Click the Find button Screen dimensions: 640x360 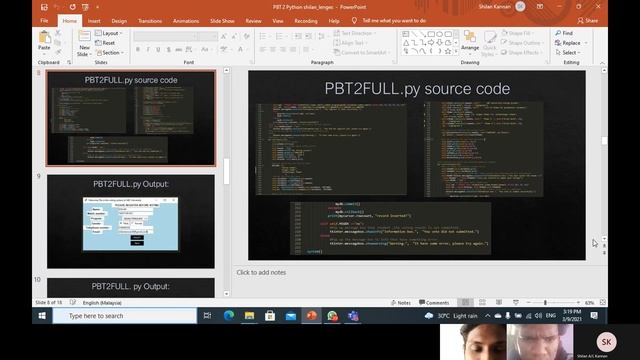[x=564, y=33]
